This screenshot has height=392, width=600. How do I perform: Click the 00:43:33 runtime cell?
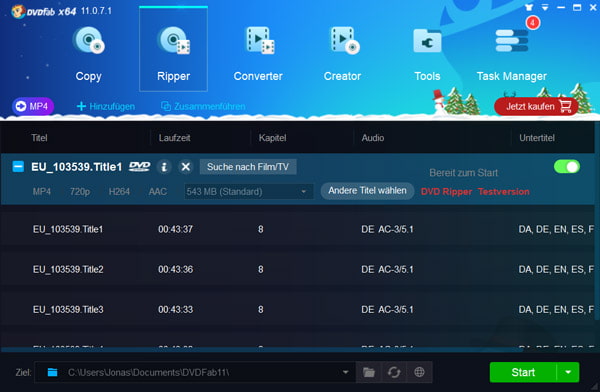pyautogui.click(x=176, y=309)
